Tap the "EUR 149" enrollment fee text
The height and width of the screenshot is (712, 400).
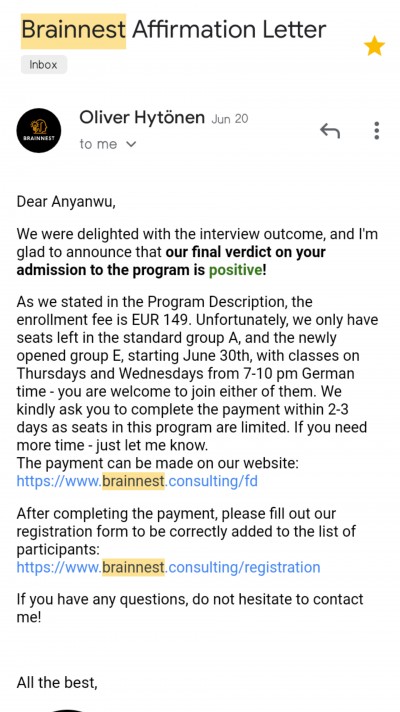click(x=162, y=320)
